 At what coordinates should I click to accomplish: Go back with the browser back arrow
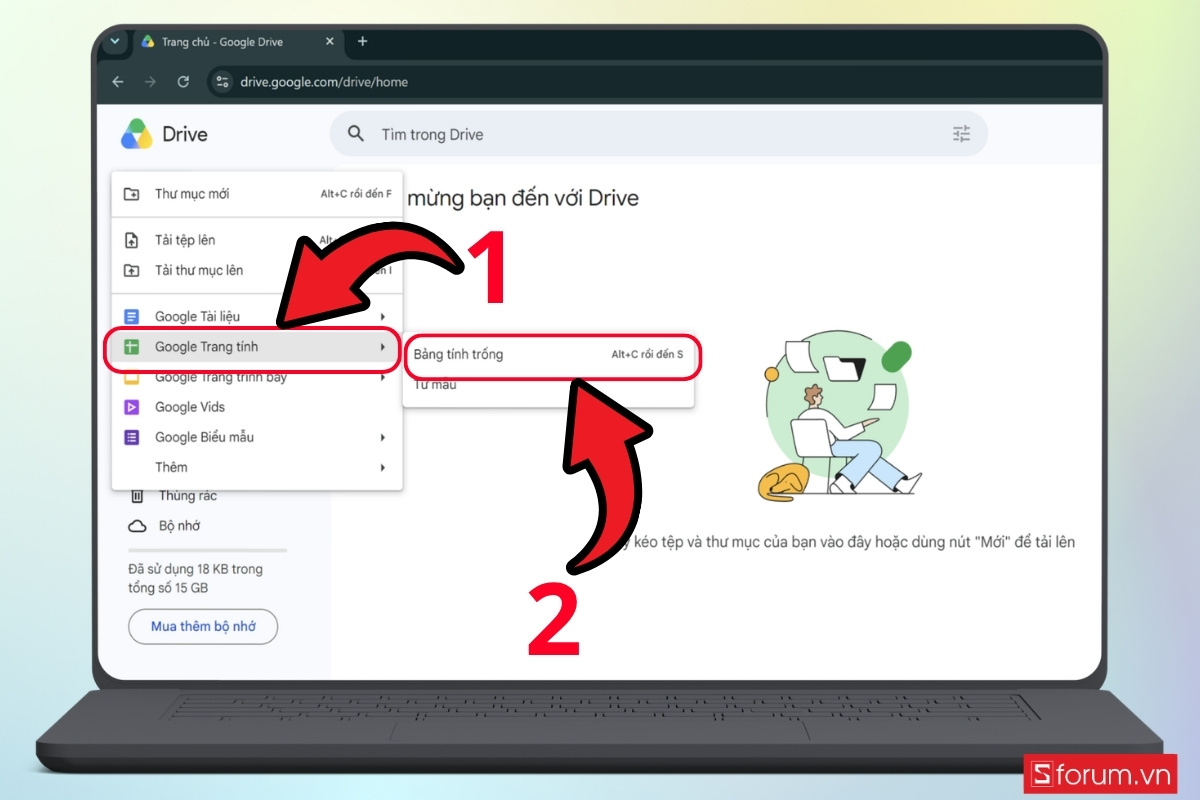pyautogui.click(x=118, y=82)
